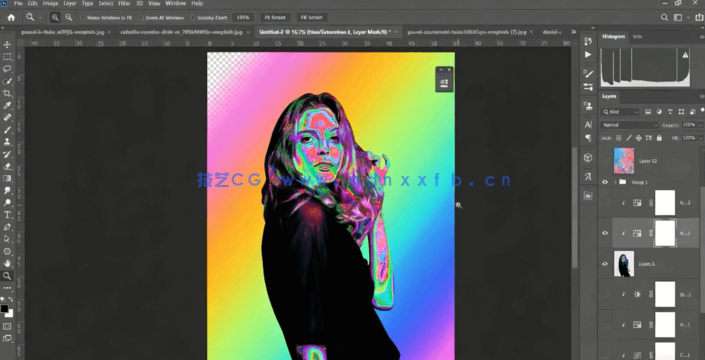705x360 pixels.
Task: Open the Character panel icon
Action: [588, 124]
